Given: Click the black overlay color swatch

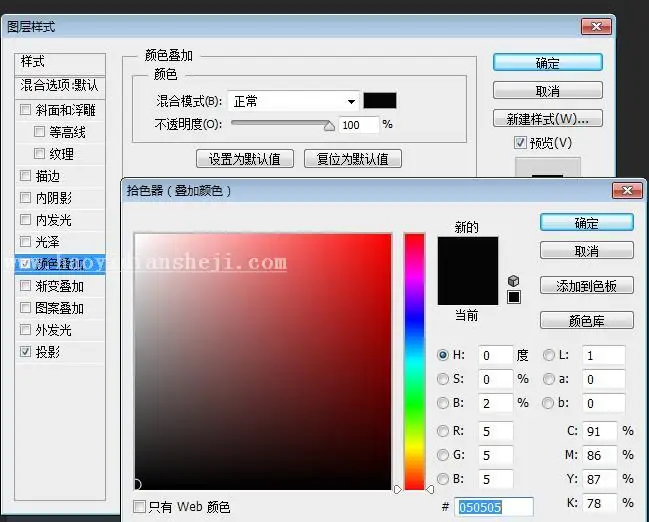Looking at the screenshot, I should [x=380, y=101].
